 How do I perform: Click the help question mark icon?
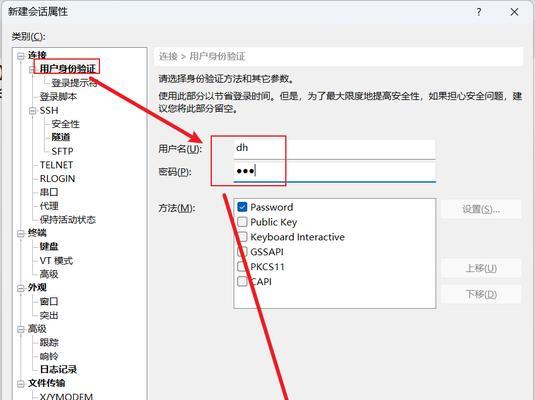(479, 12)
